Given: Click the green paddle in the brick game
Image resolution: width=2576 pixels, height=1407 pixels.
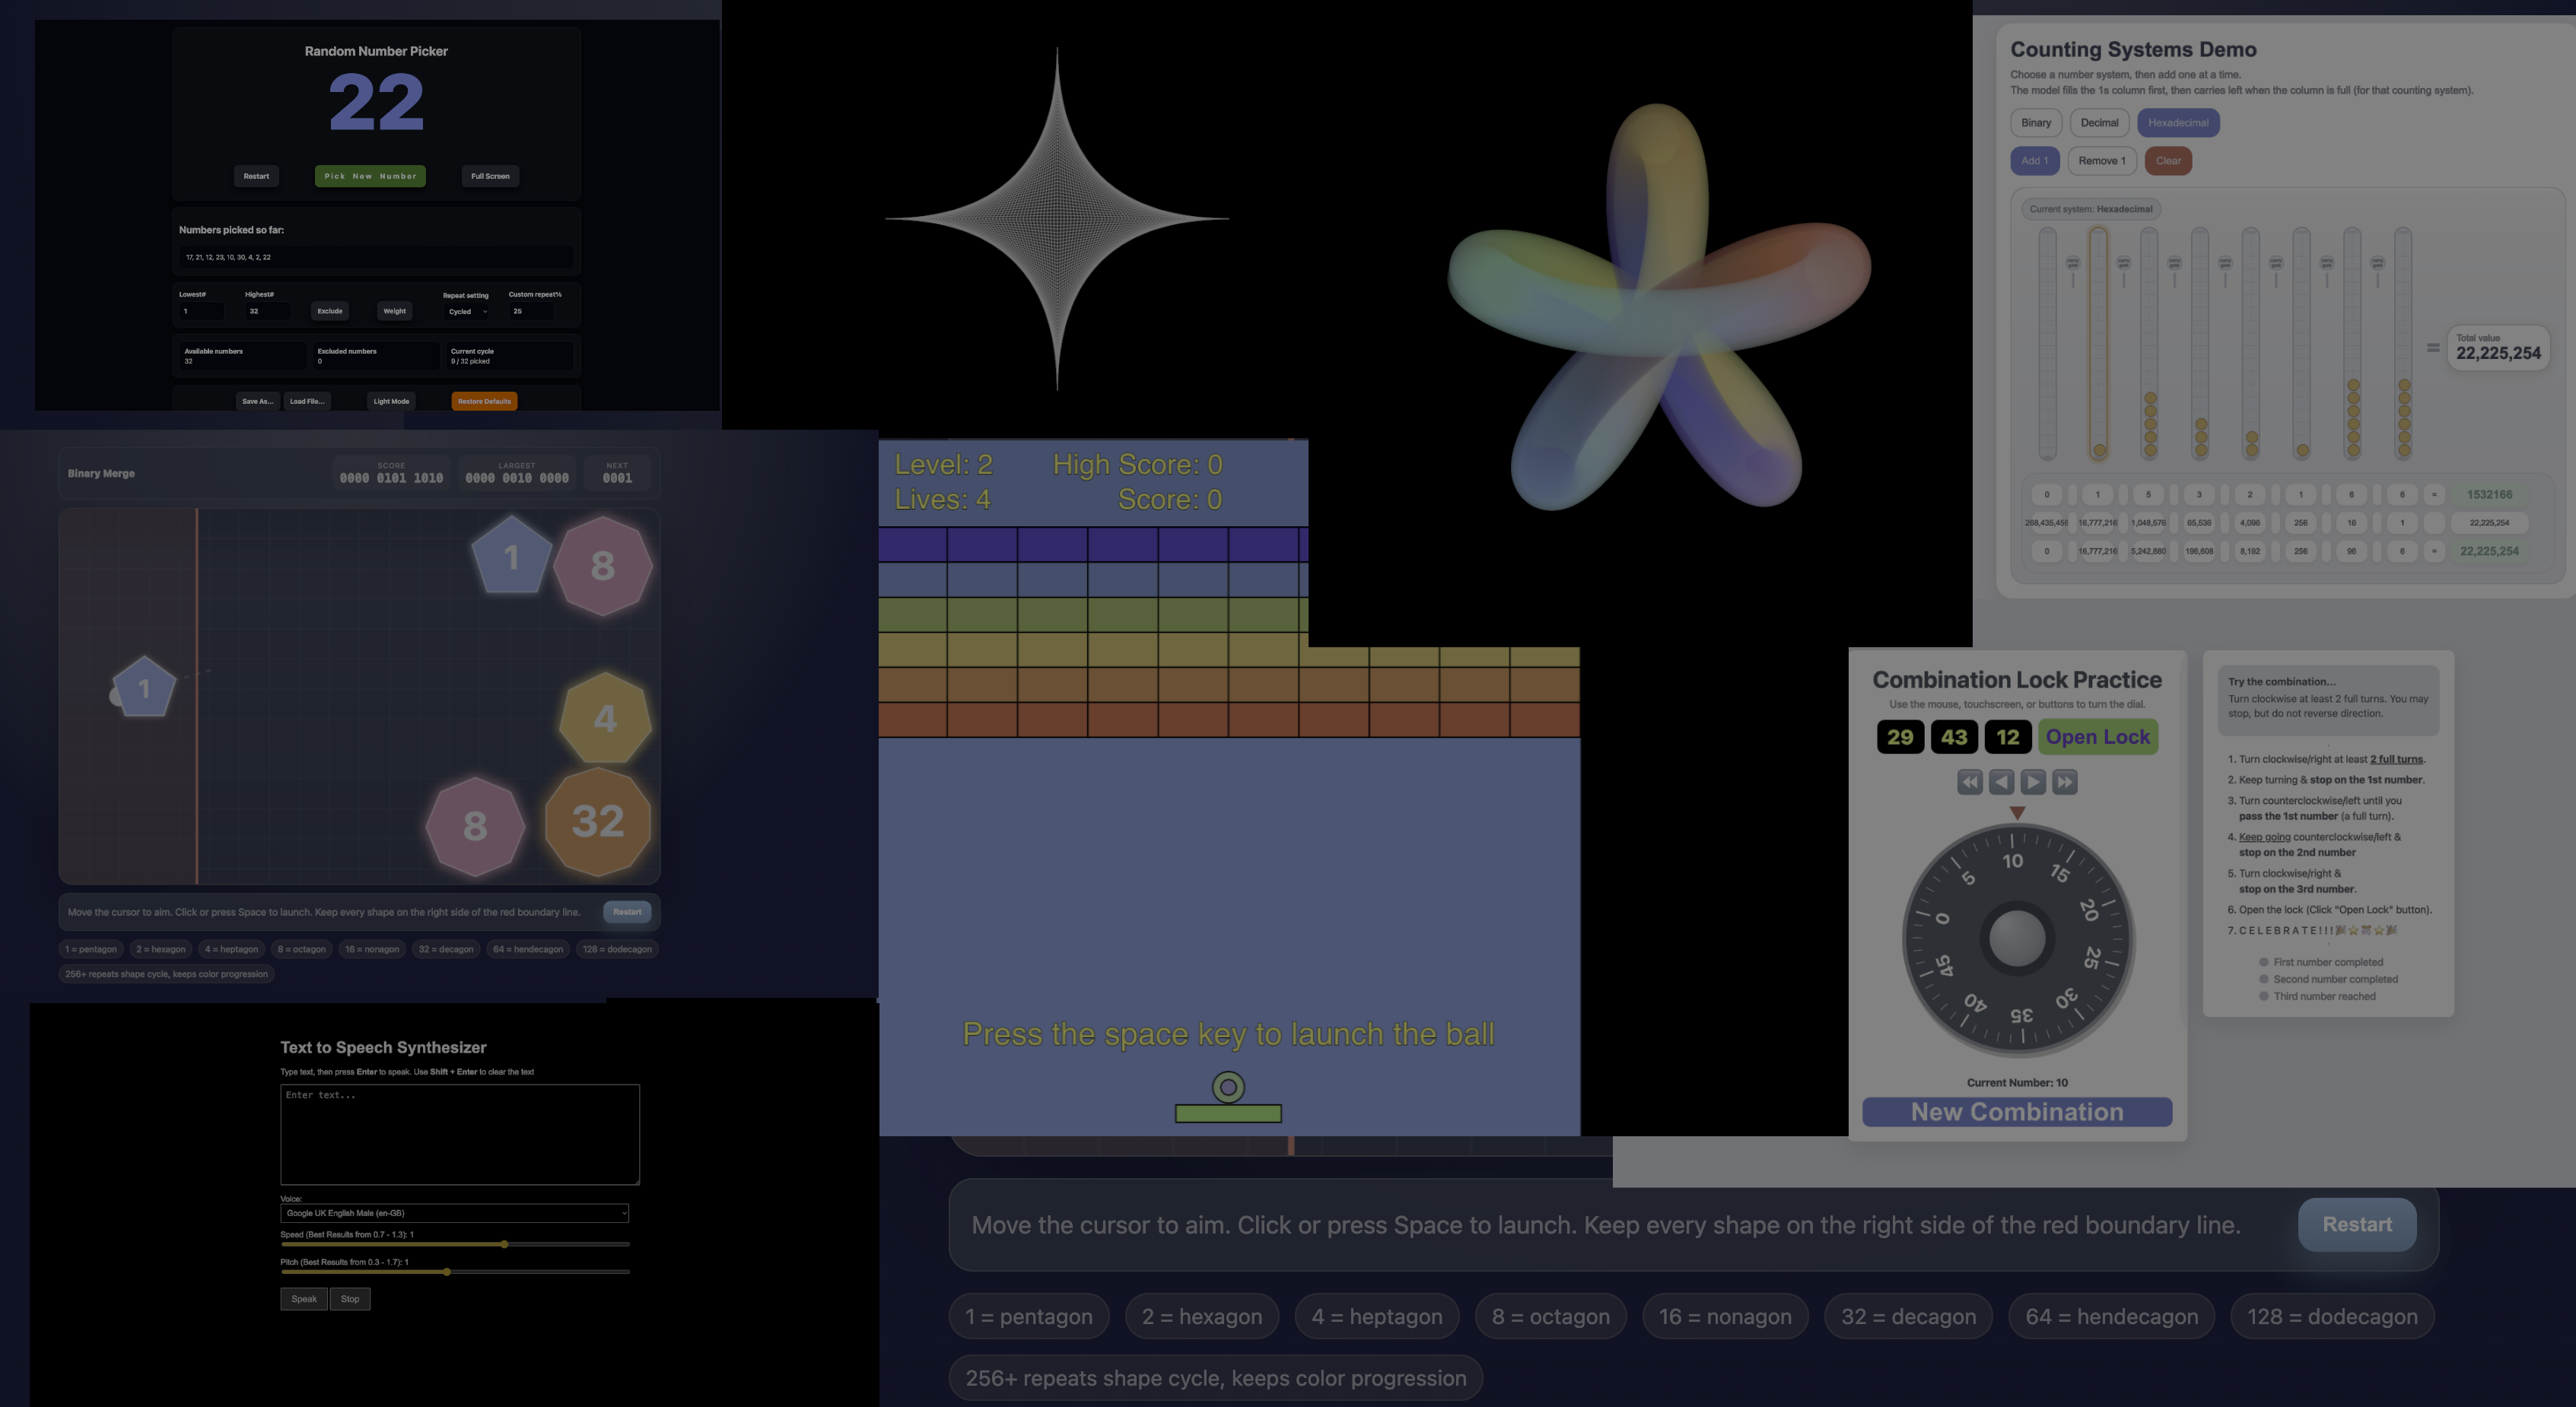Looking at the screenshot, I should pyautogui.click(x=1228, y=1113).
